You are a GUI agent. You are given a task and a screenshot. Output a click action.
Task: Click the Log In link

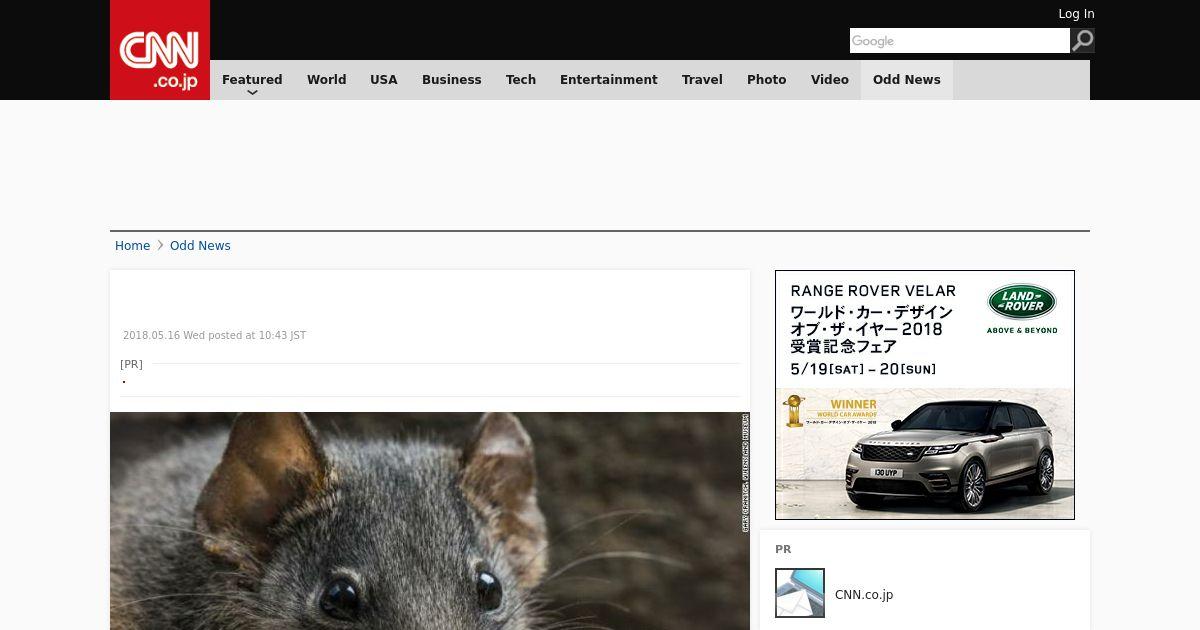(1076, 14)
